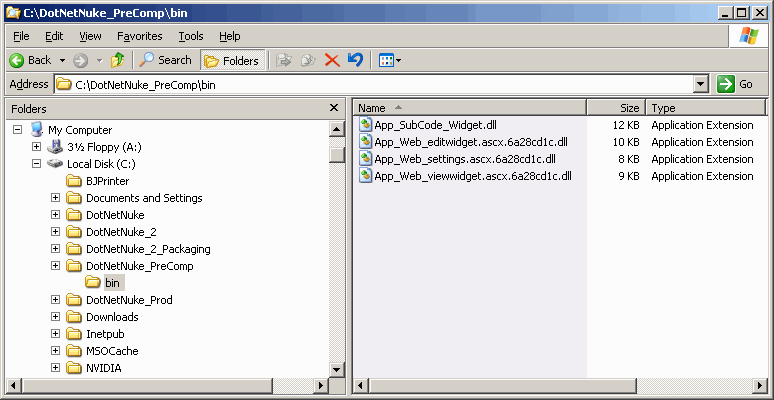Collapse the My Computer node
Image resolution: width=774 pixels, height=400 pixels.
click(x=17, y=130)
